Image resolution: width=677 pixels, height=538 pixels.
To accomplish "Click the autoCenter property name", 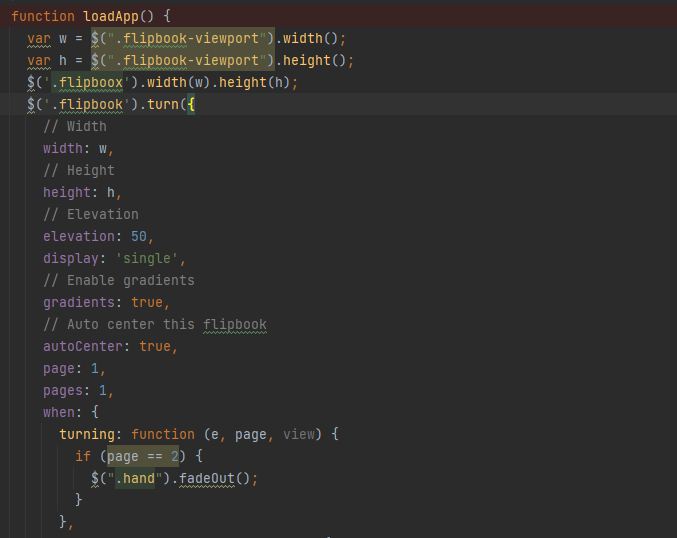I will 82,346.
